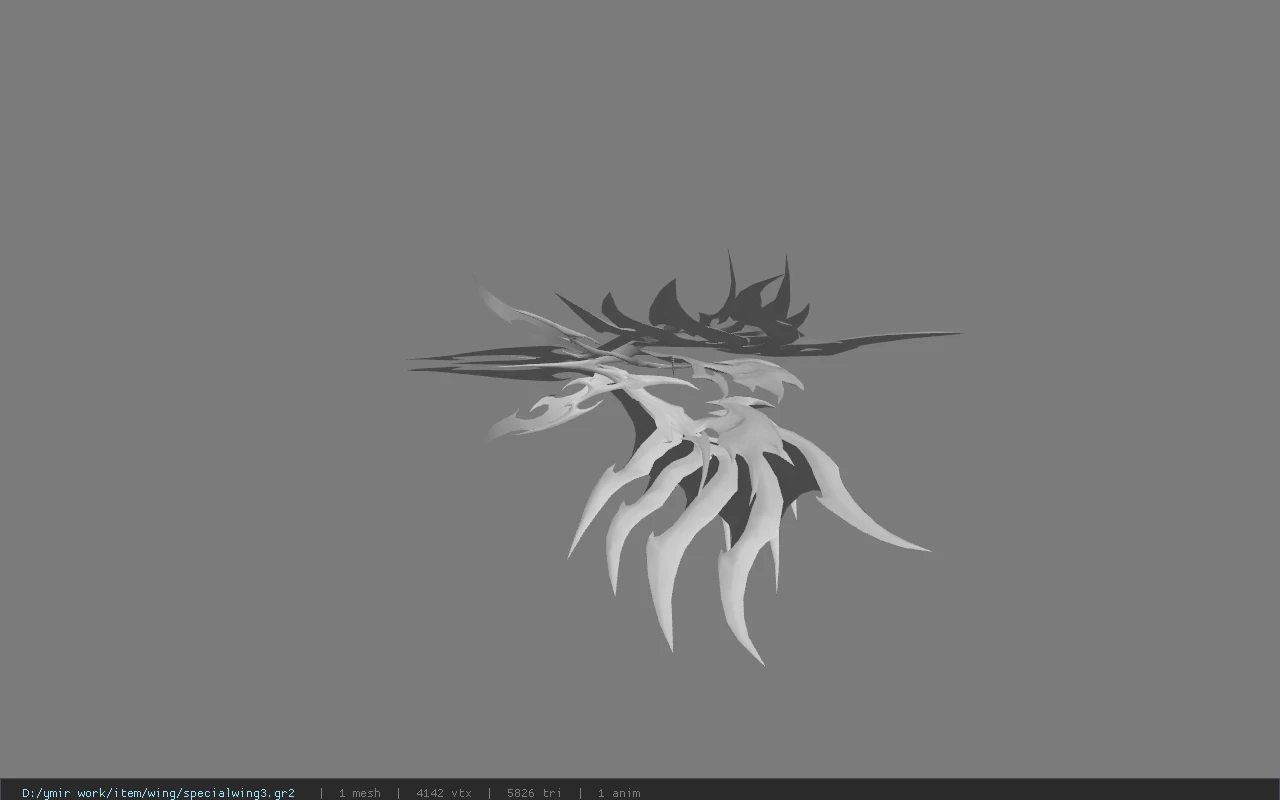Screen dimensions: 1280x800
Task: Click the file path specialwing3.gr2 in status bar
Action: click(158, 793)
